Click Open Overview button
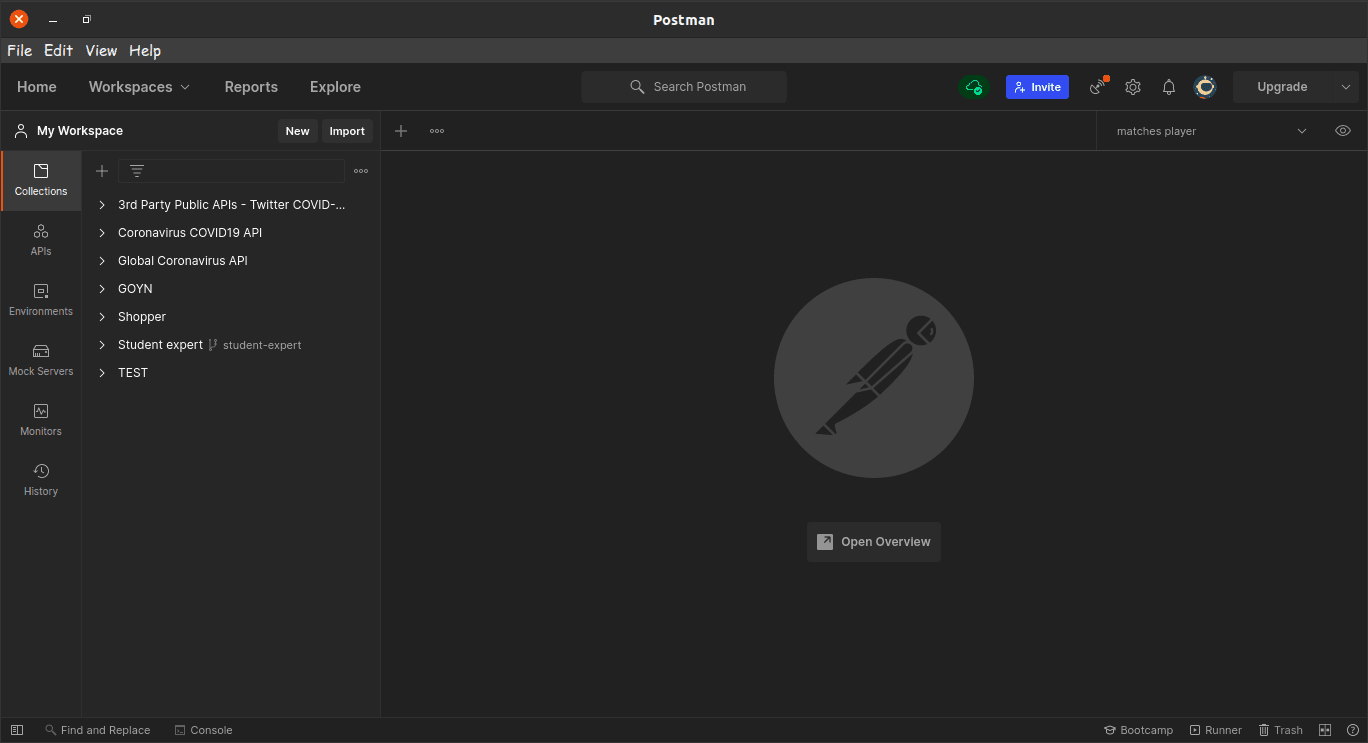Viewport: 1368px width, 743px height. 874,542
